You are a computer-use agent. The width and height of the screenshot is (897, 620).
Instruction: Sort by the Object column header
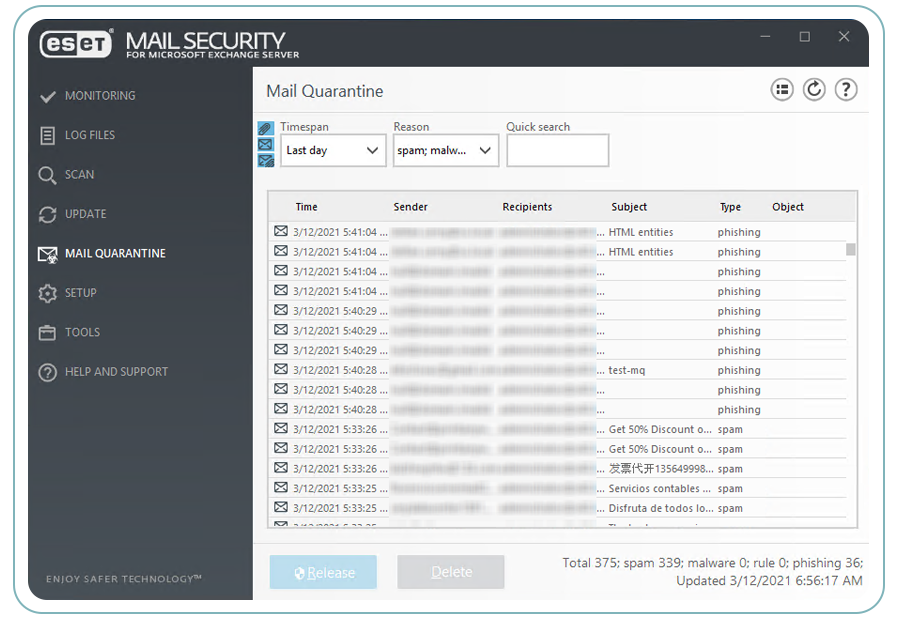point(788,207)
